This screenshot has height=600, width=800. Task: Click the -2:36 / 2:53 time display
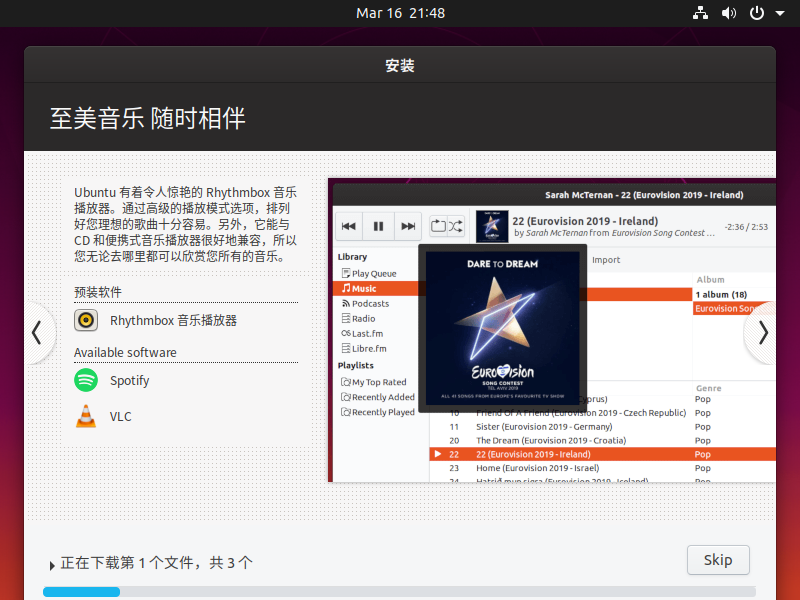click(746, 227)
